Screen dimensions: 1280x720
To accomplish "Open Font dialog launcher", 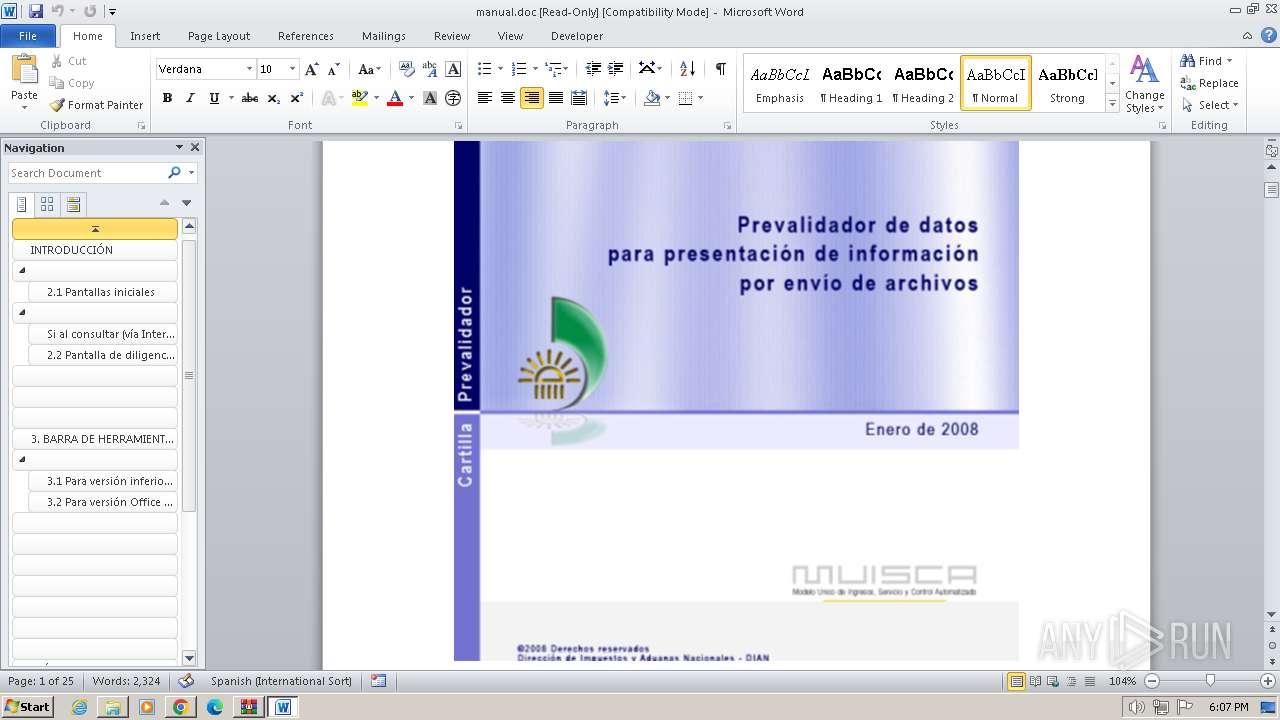I will tap(459, 126).
